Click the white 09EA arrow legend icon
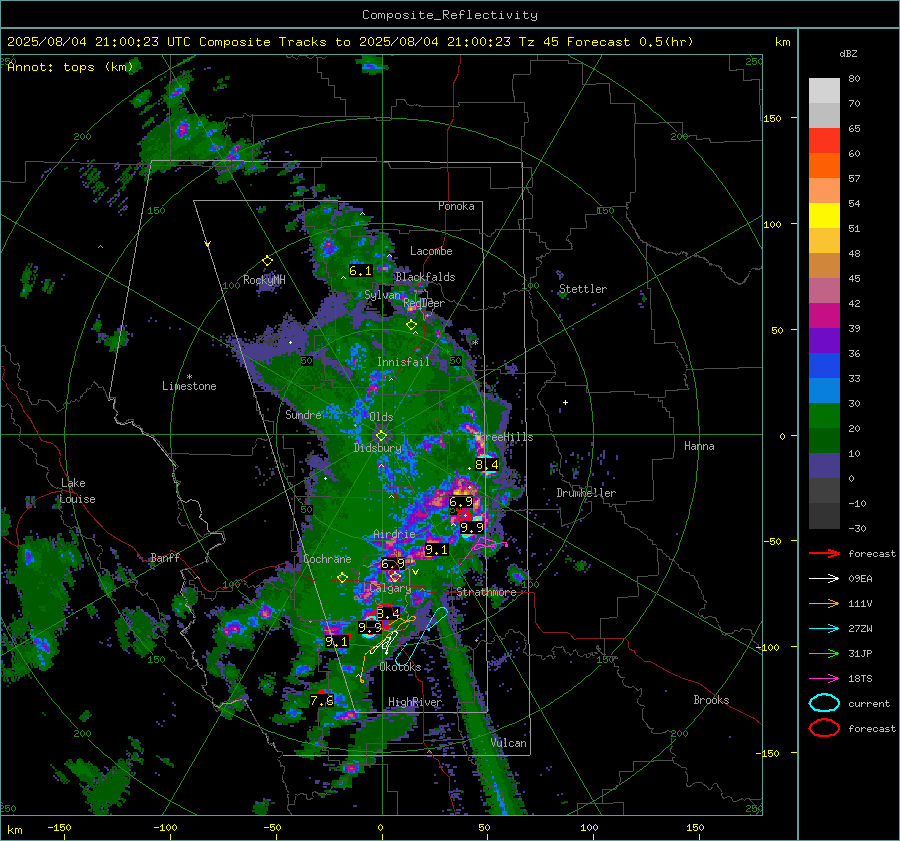This screenshot has height=841, width=900. point(824,579)
